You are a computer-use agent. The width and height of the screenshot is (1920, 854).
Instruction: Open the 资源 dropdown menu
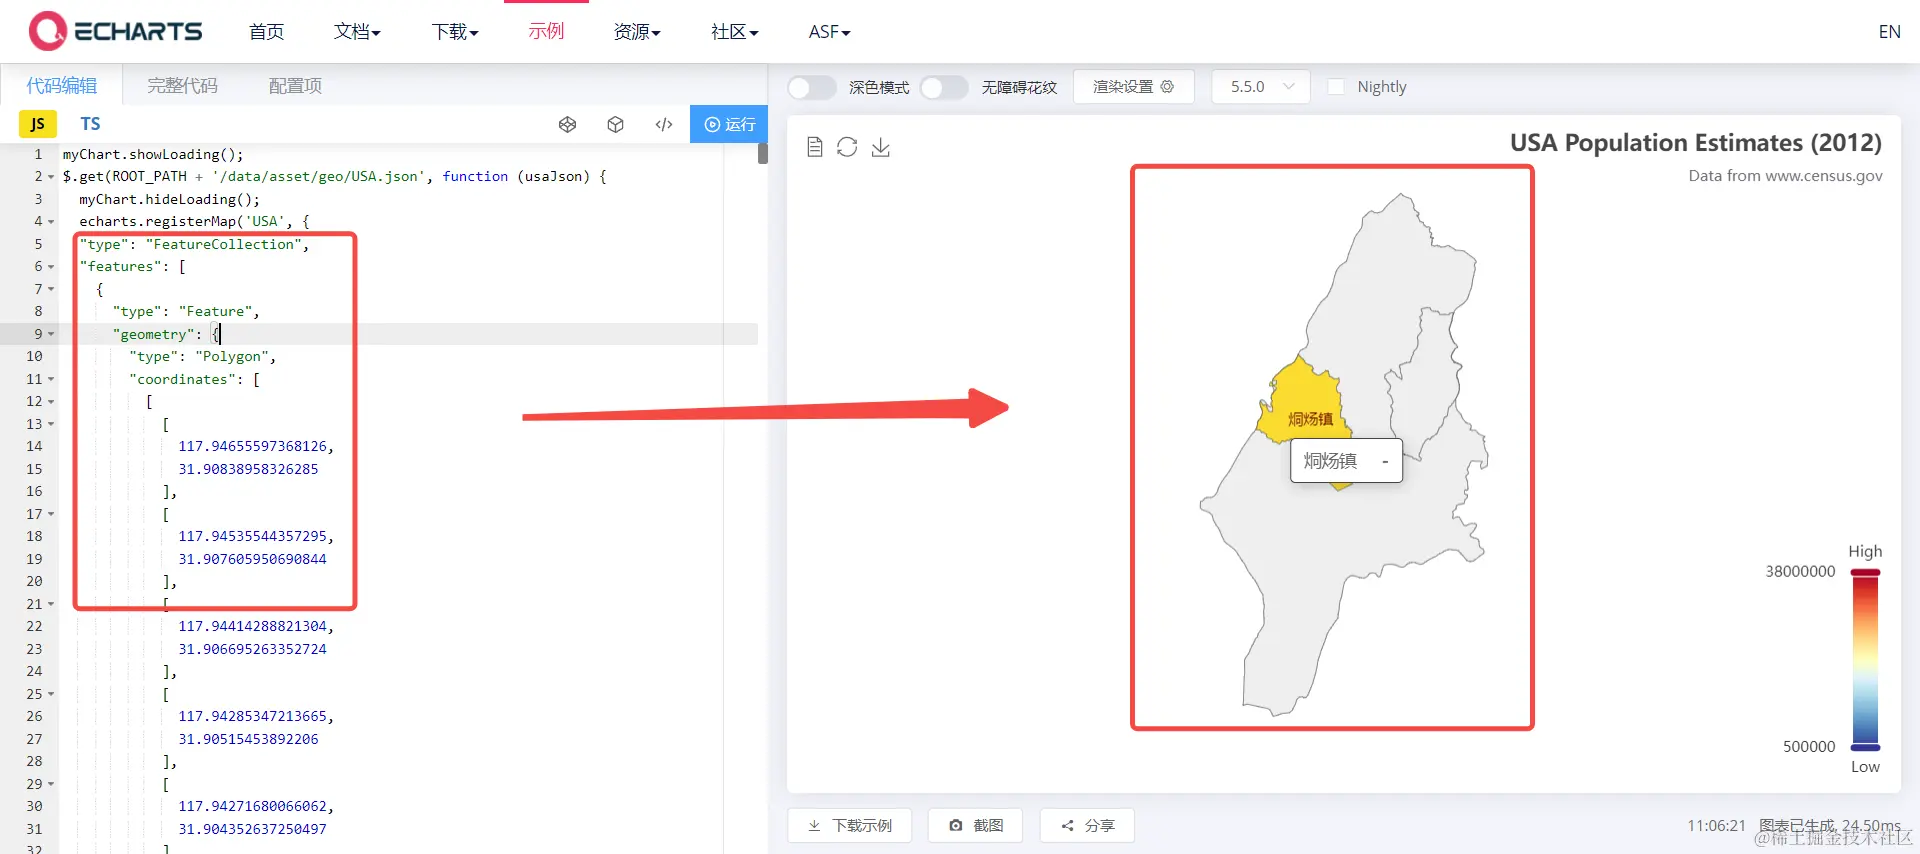coord(637,32)
